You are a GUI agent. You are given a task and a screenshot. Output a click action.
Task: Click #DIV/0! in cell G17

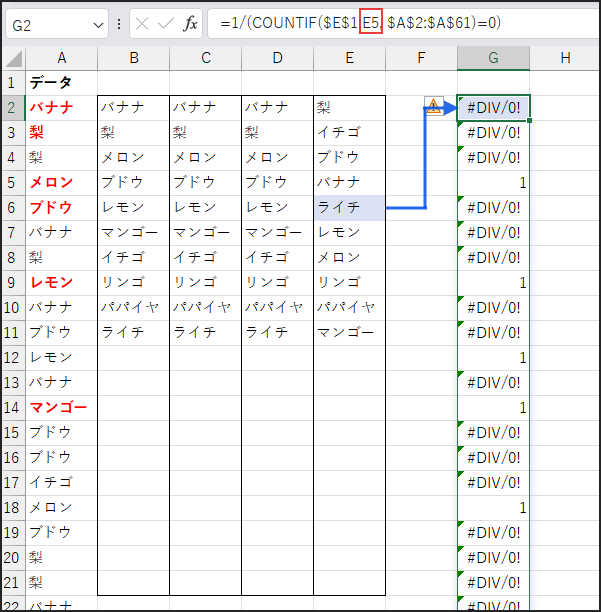[494, 482]
